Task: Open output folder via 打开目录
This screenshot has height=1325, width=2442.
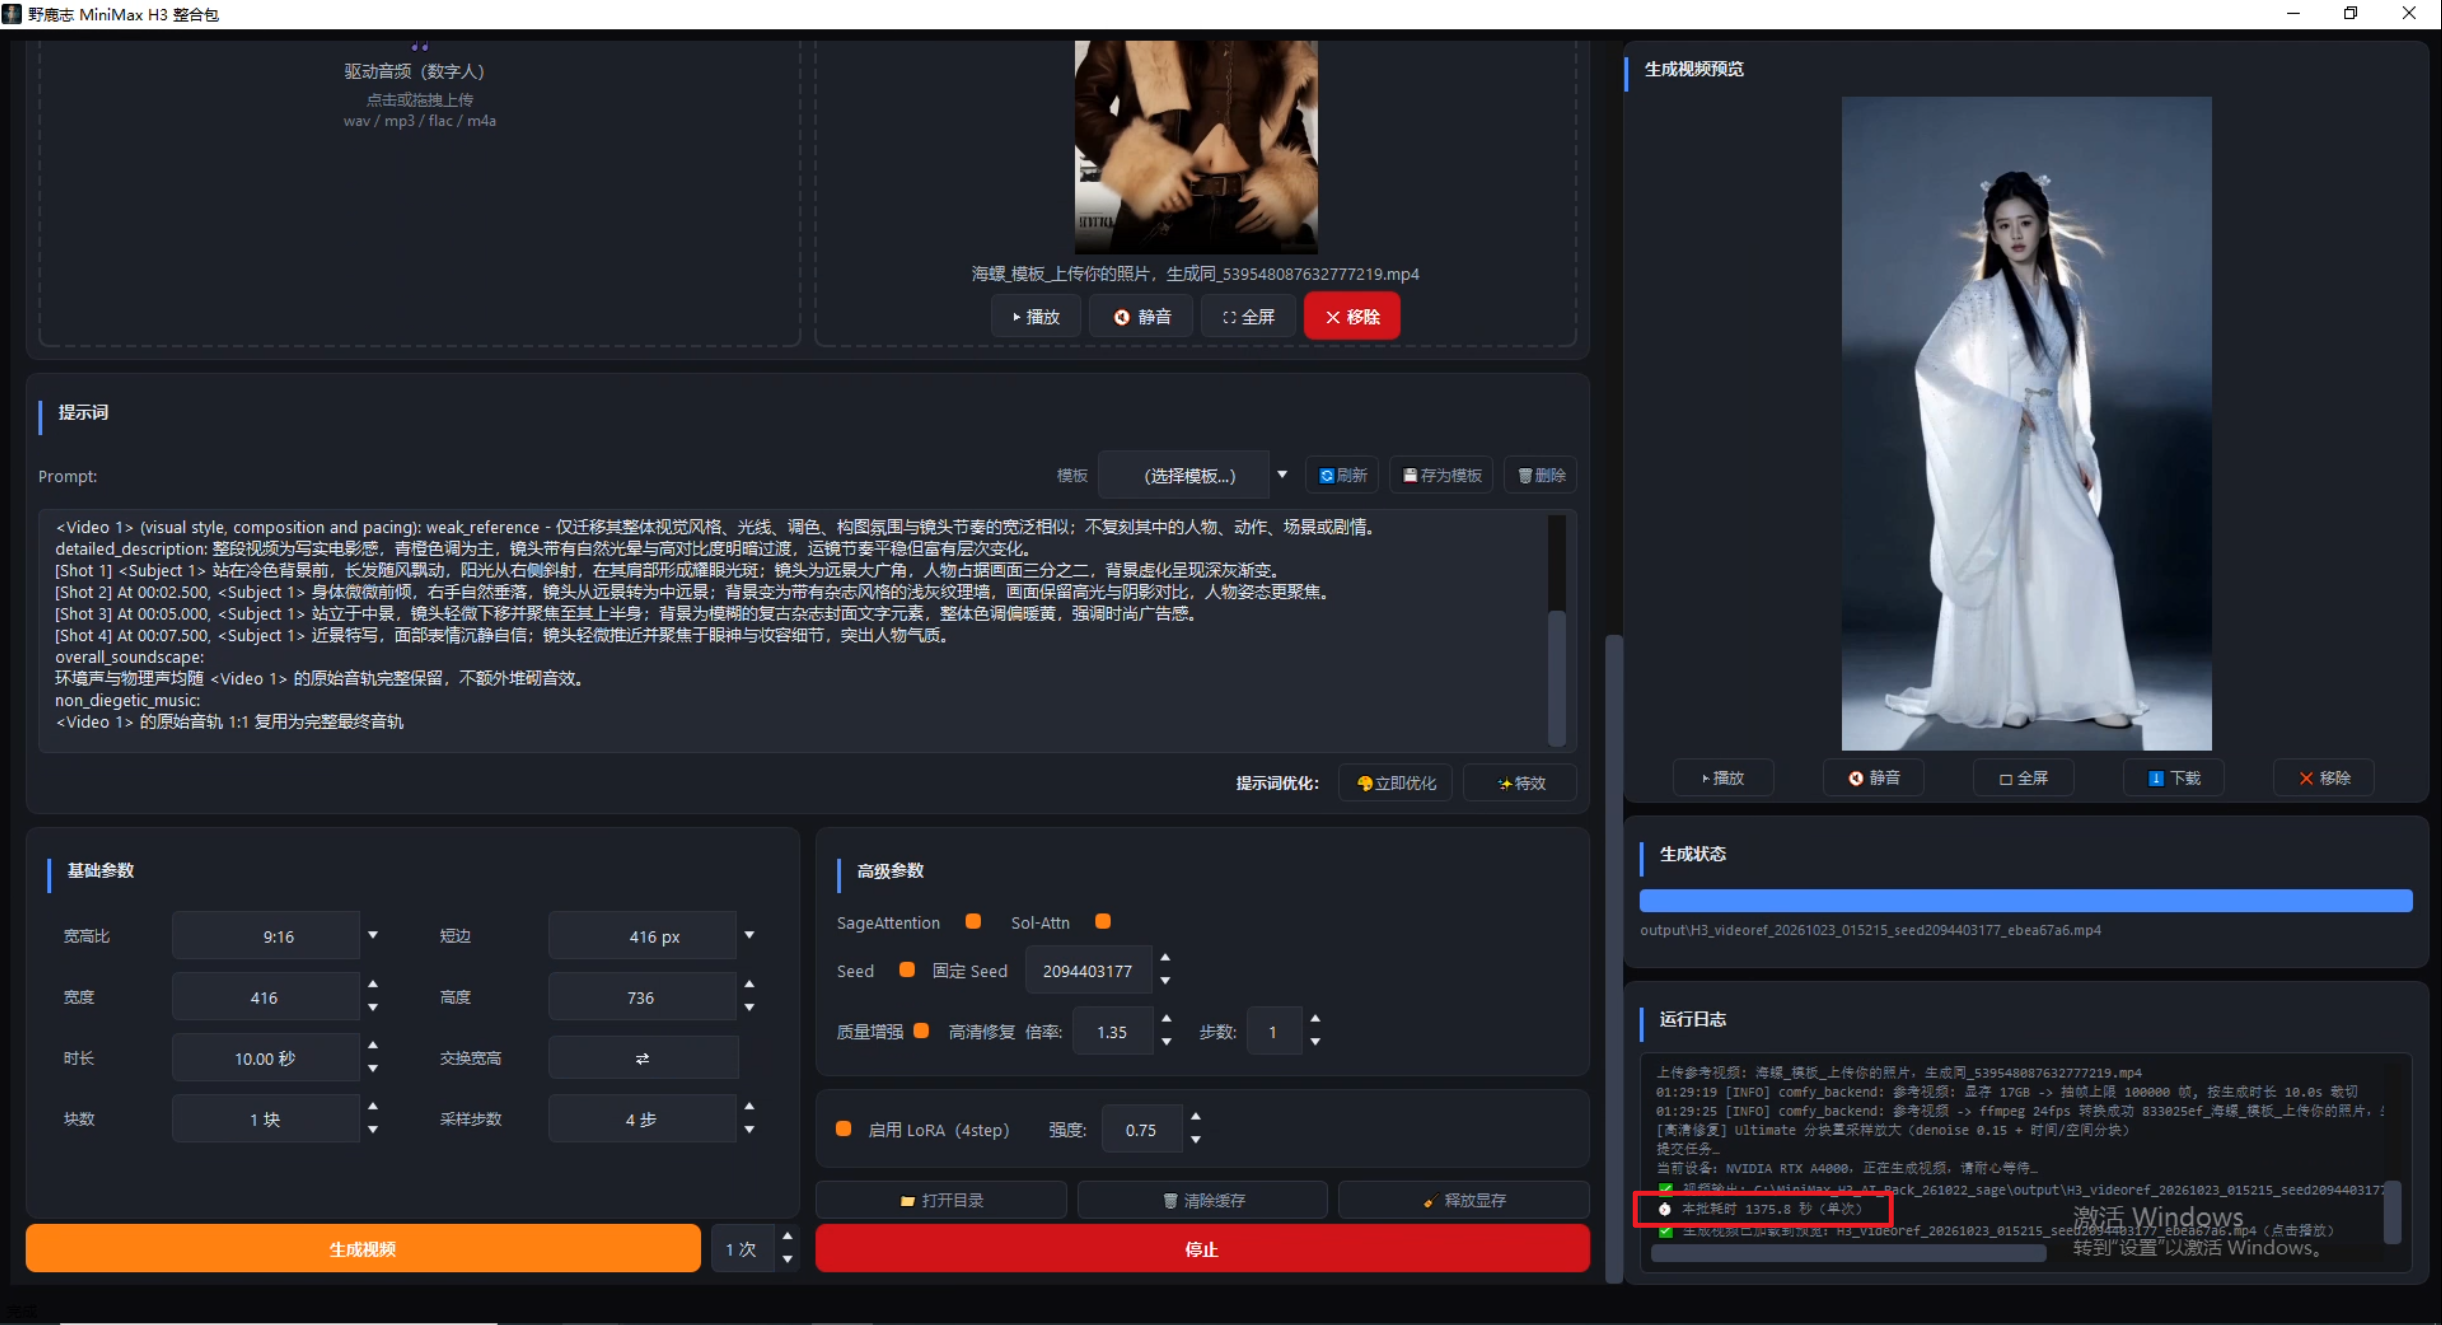Action: (x=941, y=1200)
